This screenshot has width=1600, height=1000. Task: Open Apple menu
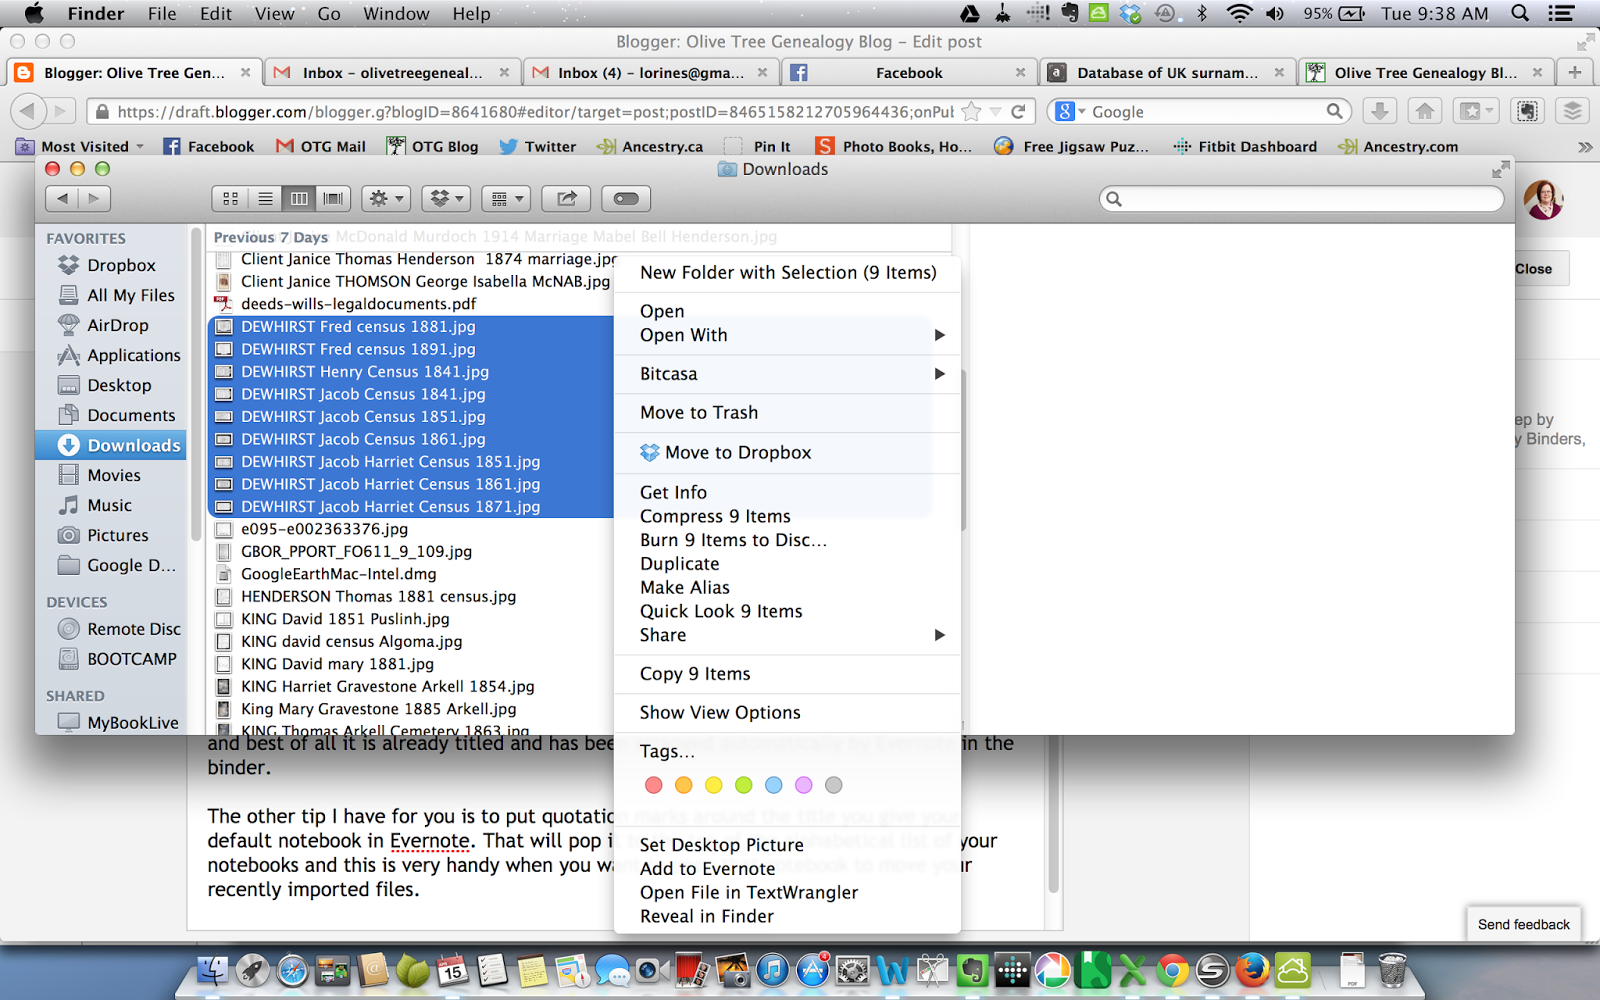34,13
